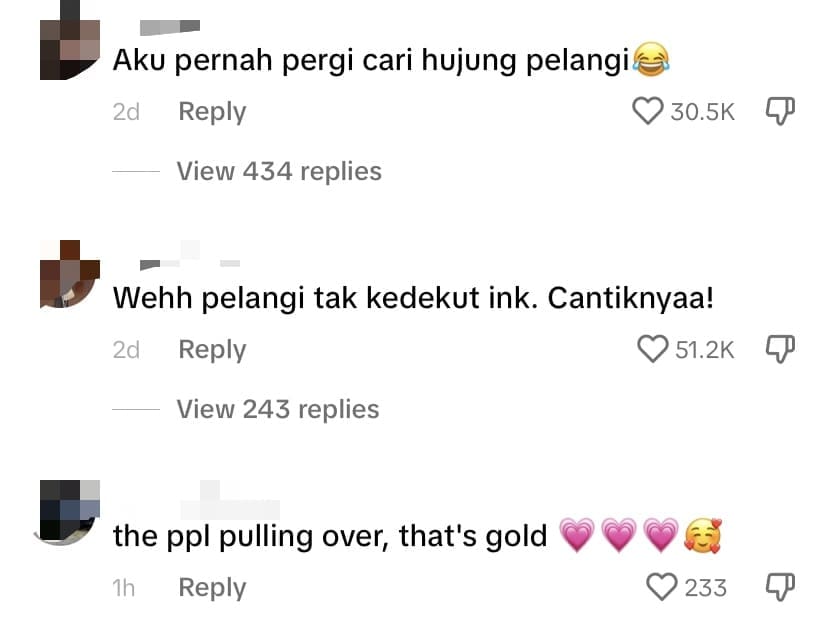This screenshot has height=636, width=828.
Task: Open third commenter's avatar
Action: (69, 511)
